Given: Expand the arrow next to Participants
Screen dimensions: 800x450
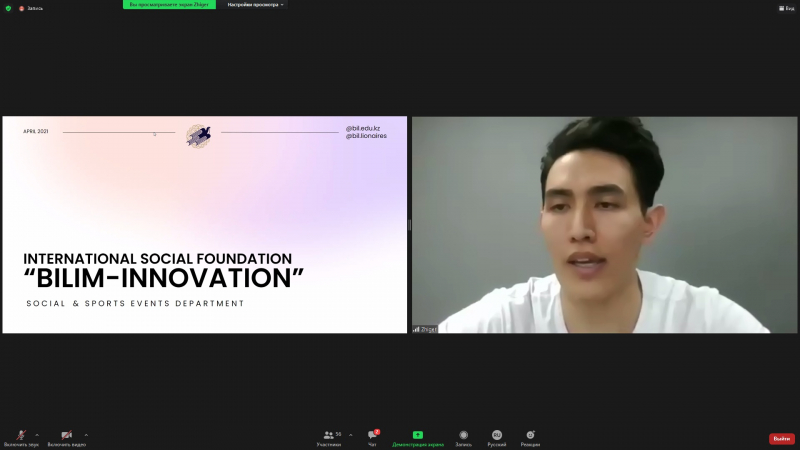Looking at the screenshot, I should pyautogui.click(x=350, y=435).
